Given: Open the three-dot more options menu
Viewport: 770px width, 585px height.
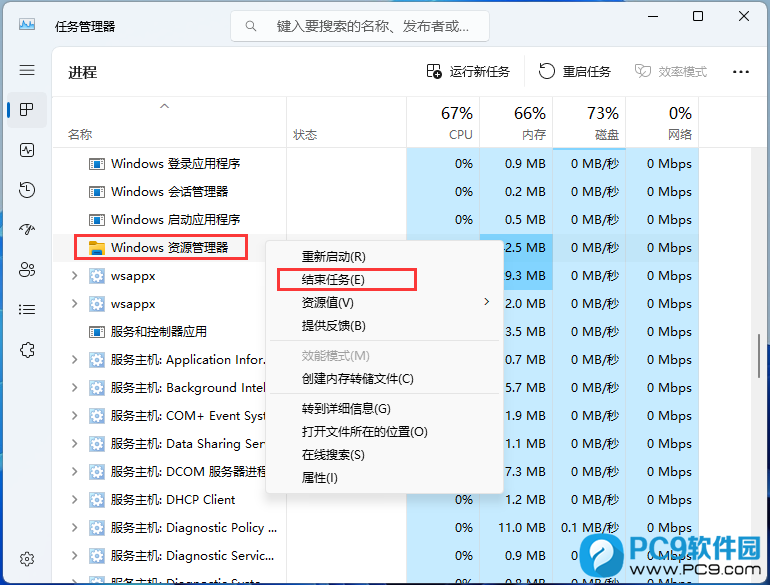Looking at the screenshot, I should coord(741,72).
